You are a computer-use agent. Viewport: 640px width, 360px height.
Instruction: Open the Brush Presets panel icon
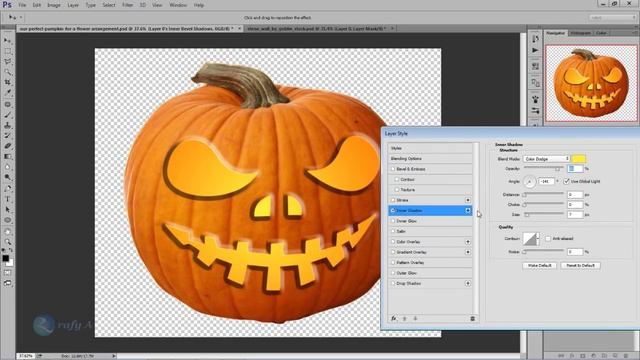click(535, 111)
